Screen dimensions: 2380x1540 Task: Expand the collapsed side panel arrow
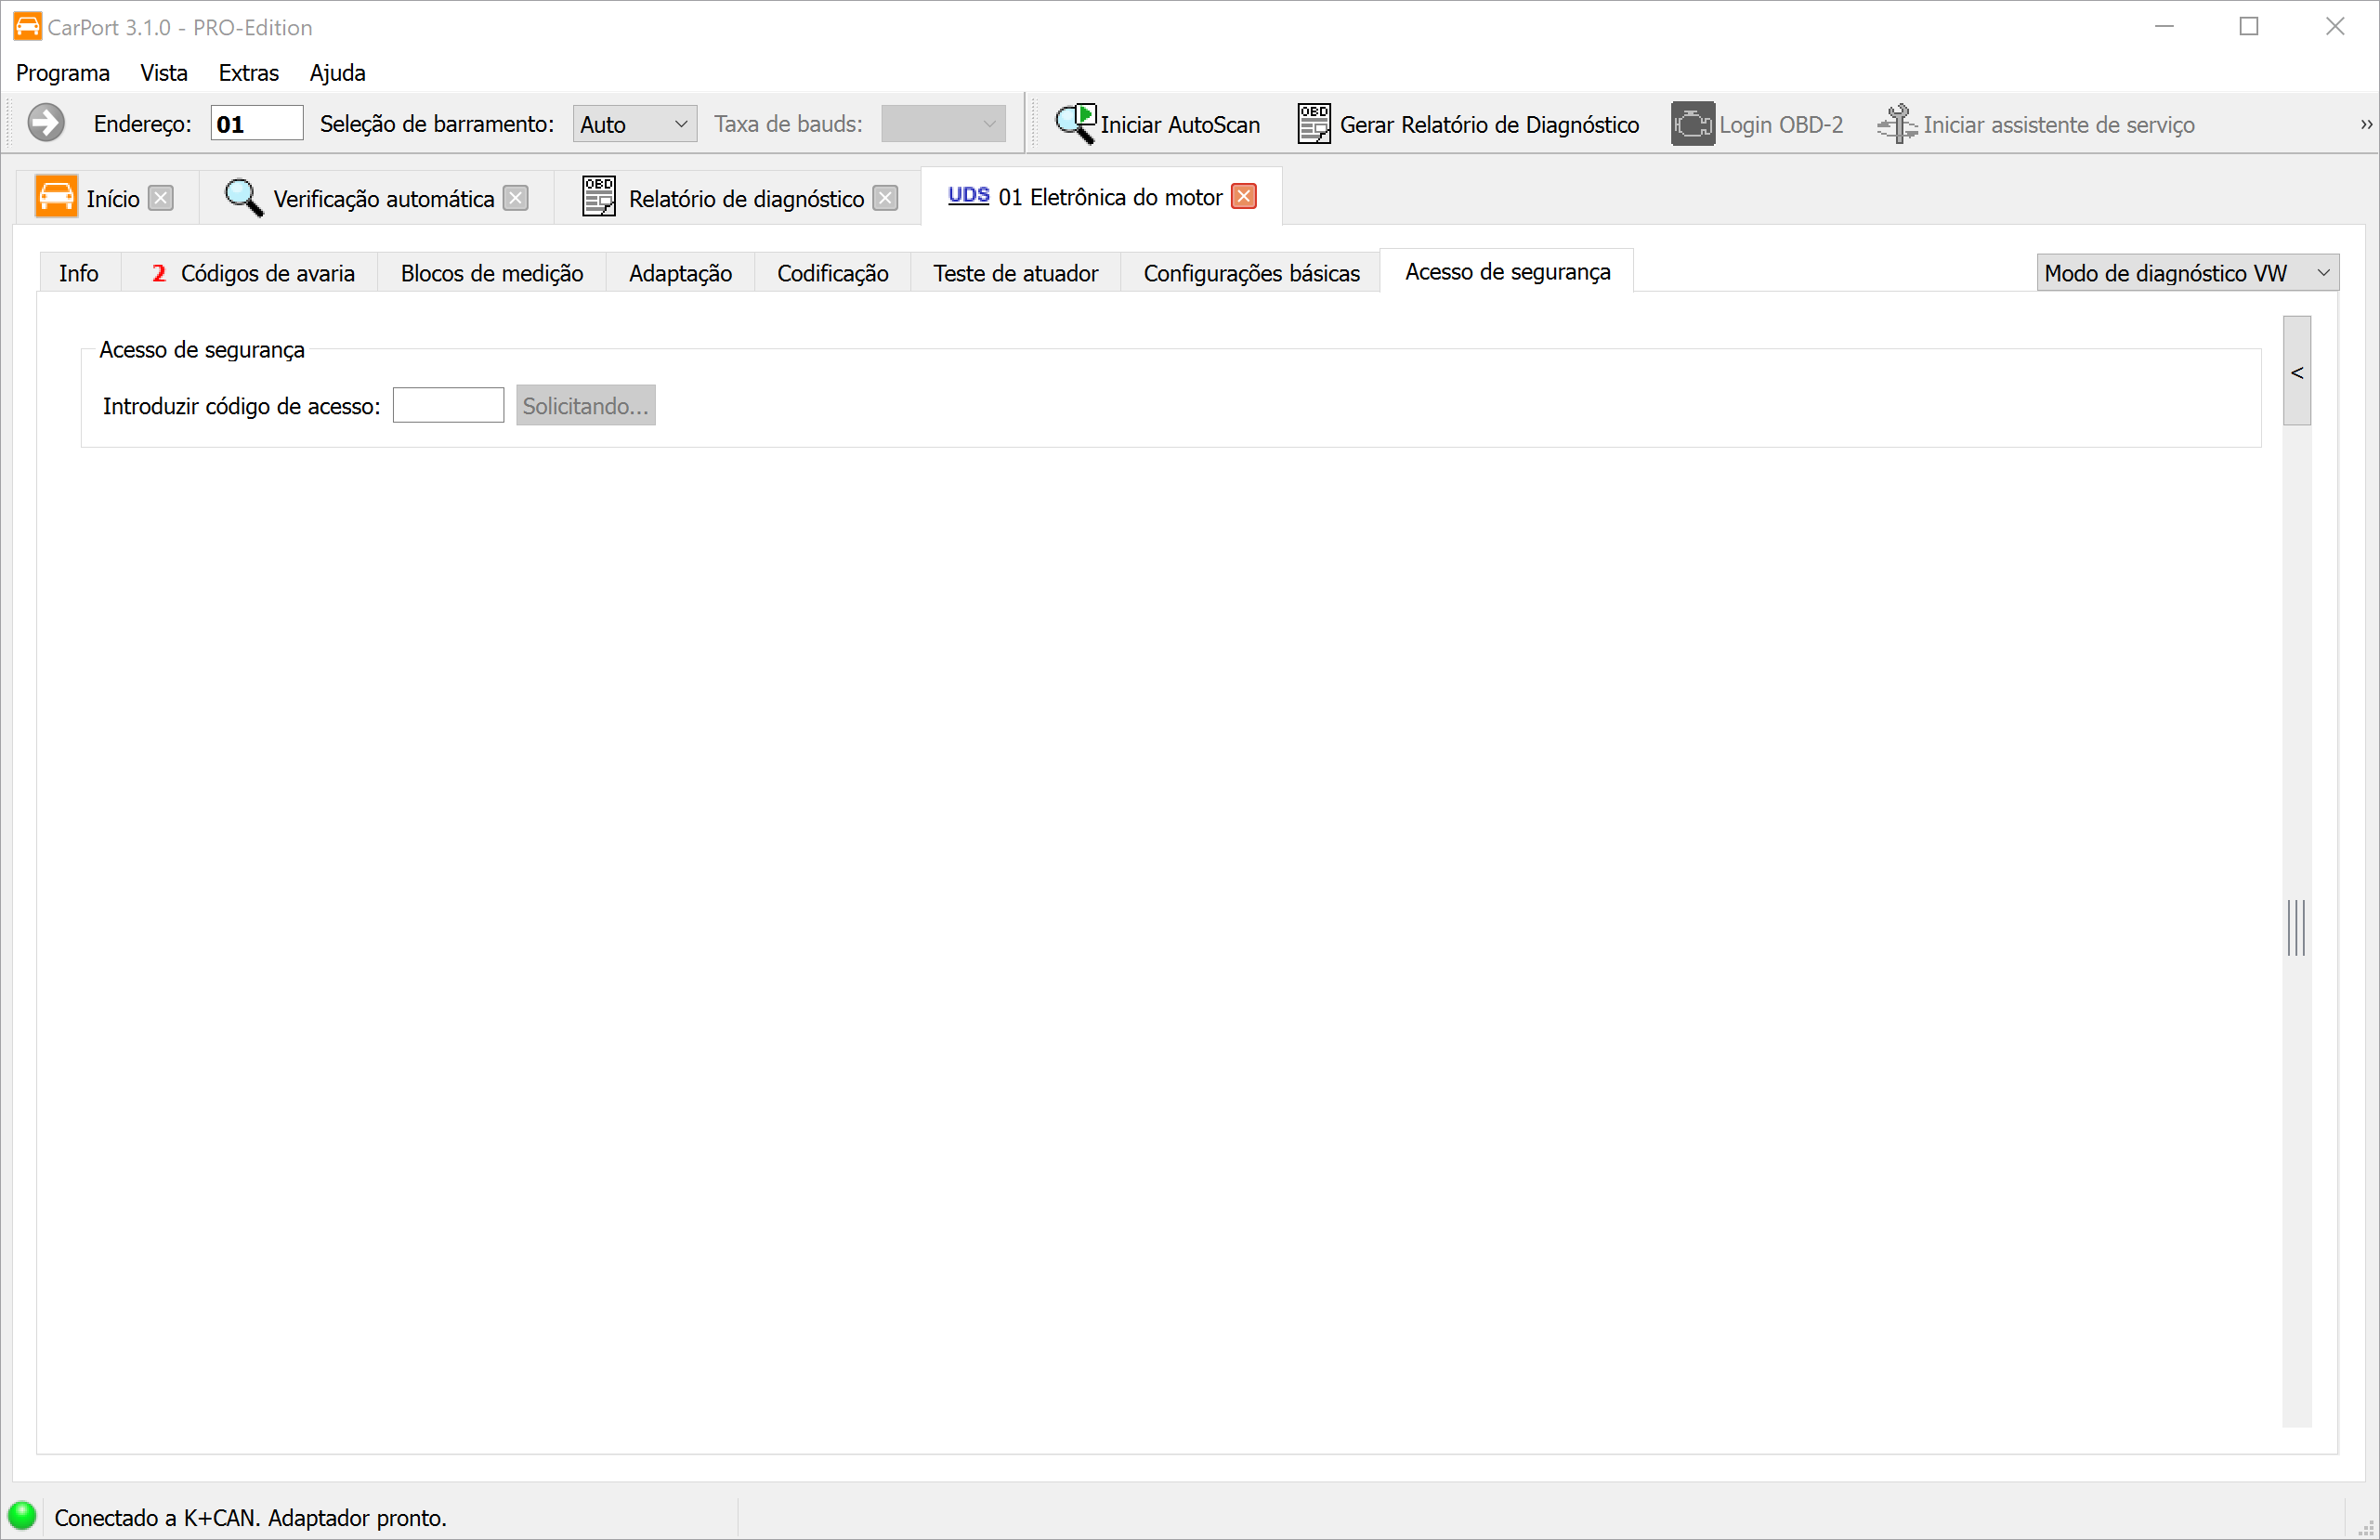point(2297,372)
